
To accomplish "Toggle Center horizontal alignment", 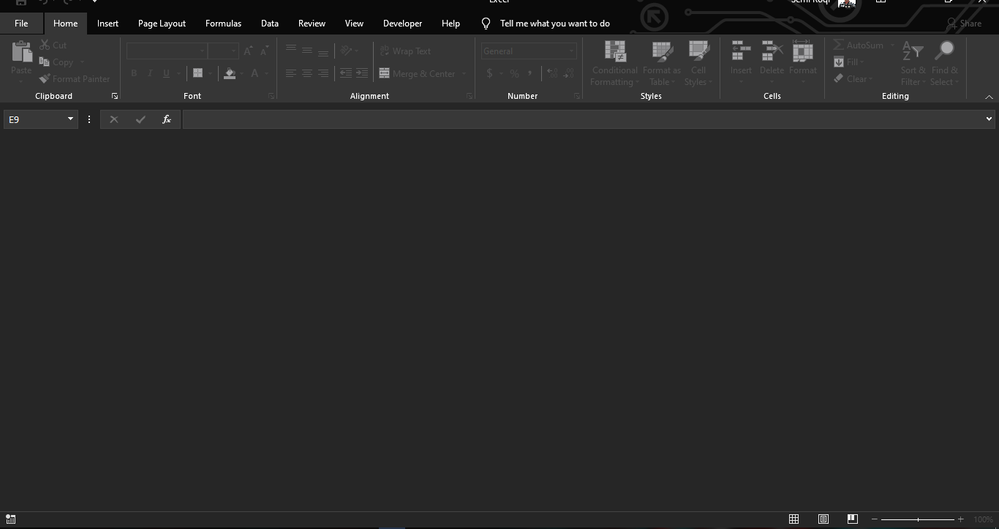I will click(x=307, y=73).
